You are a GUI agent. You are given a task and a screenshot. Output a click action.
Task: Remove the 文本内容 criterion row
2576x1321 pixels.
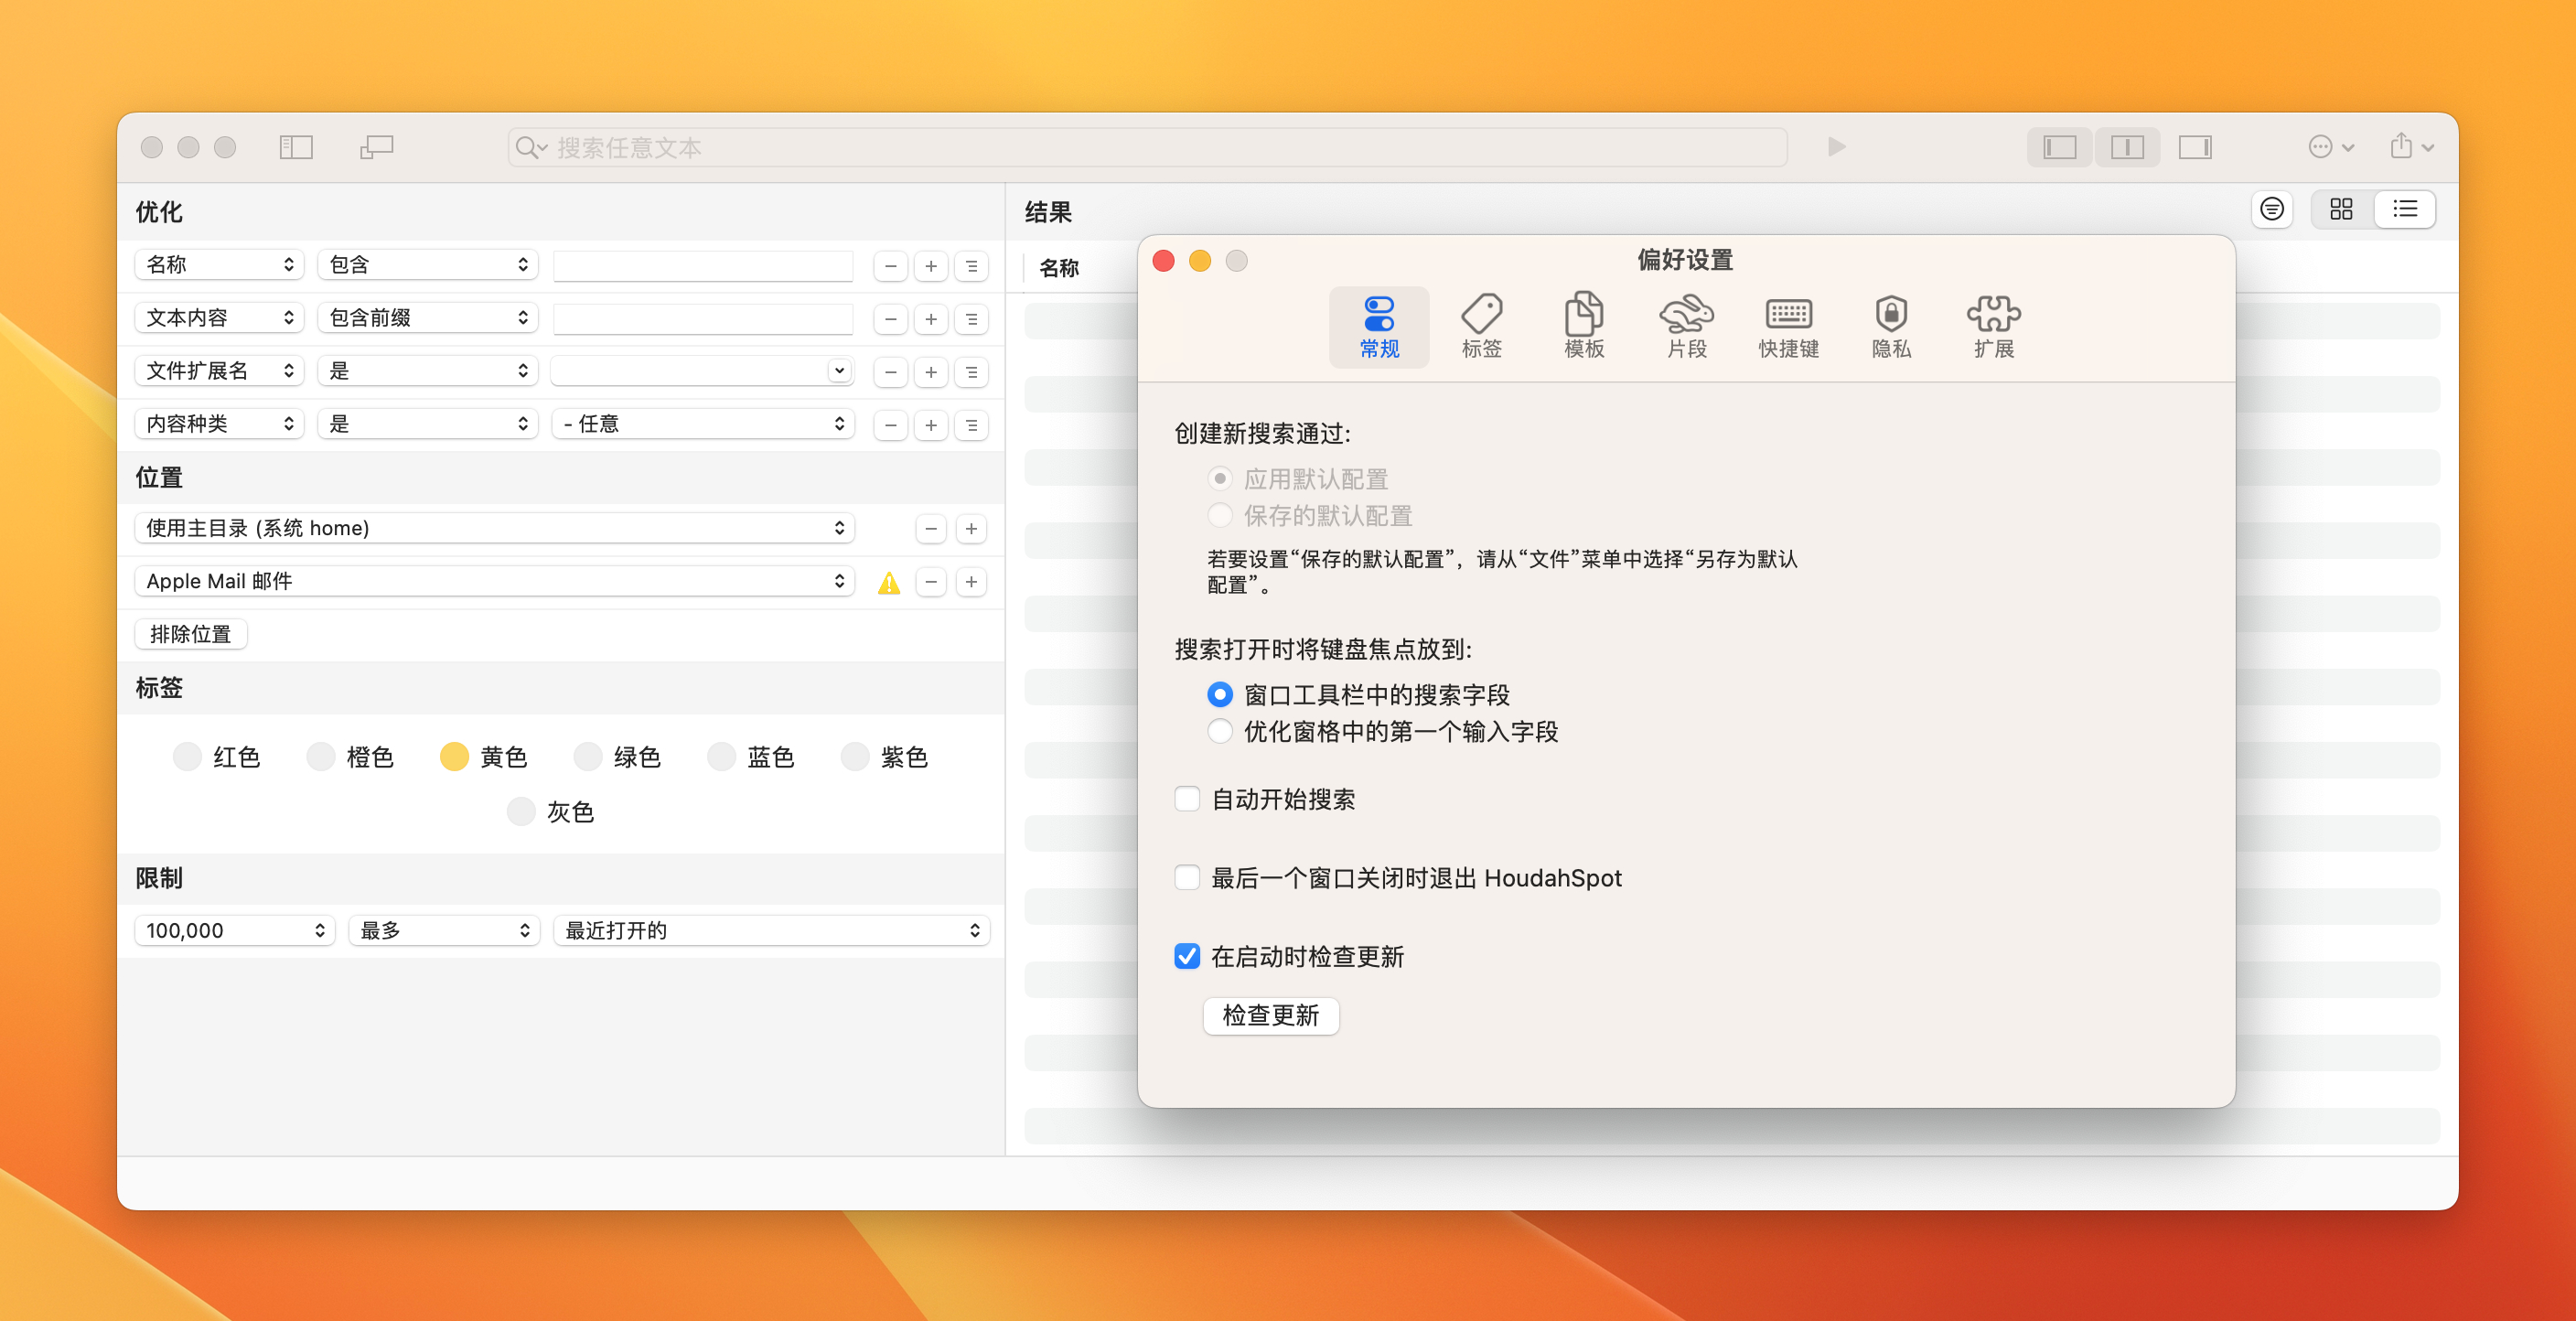point(890,319)
